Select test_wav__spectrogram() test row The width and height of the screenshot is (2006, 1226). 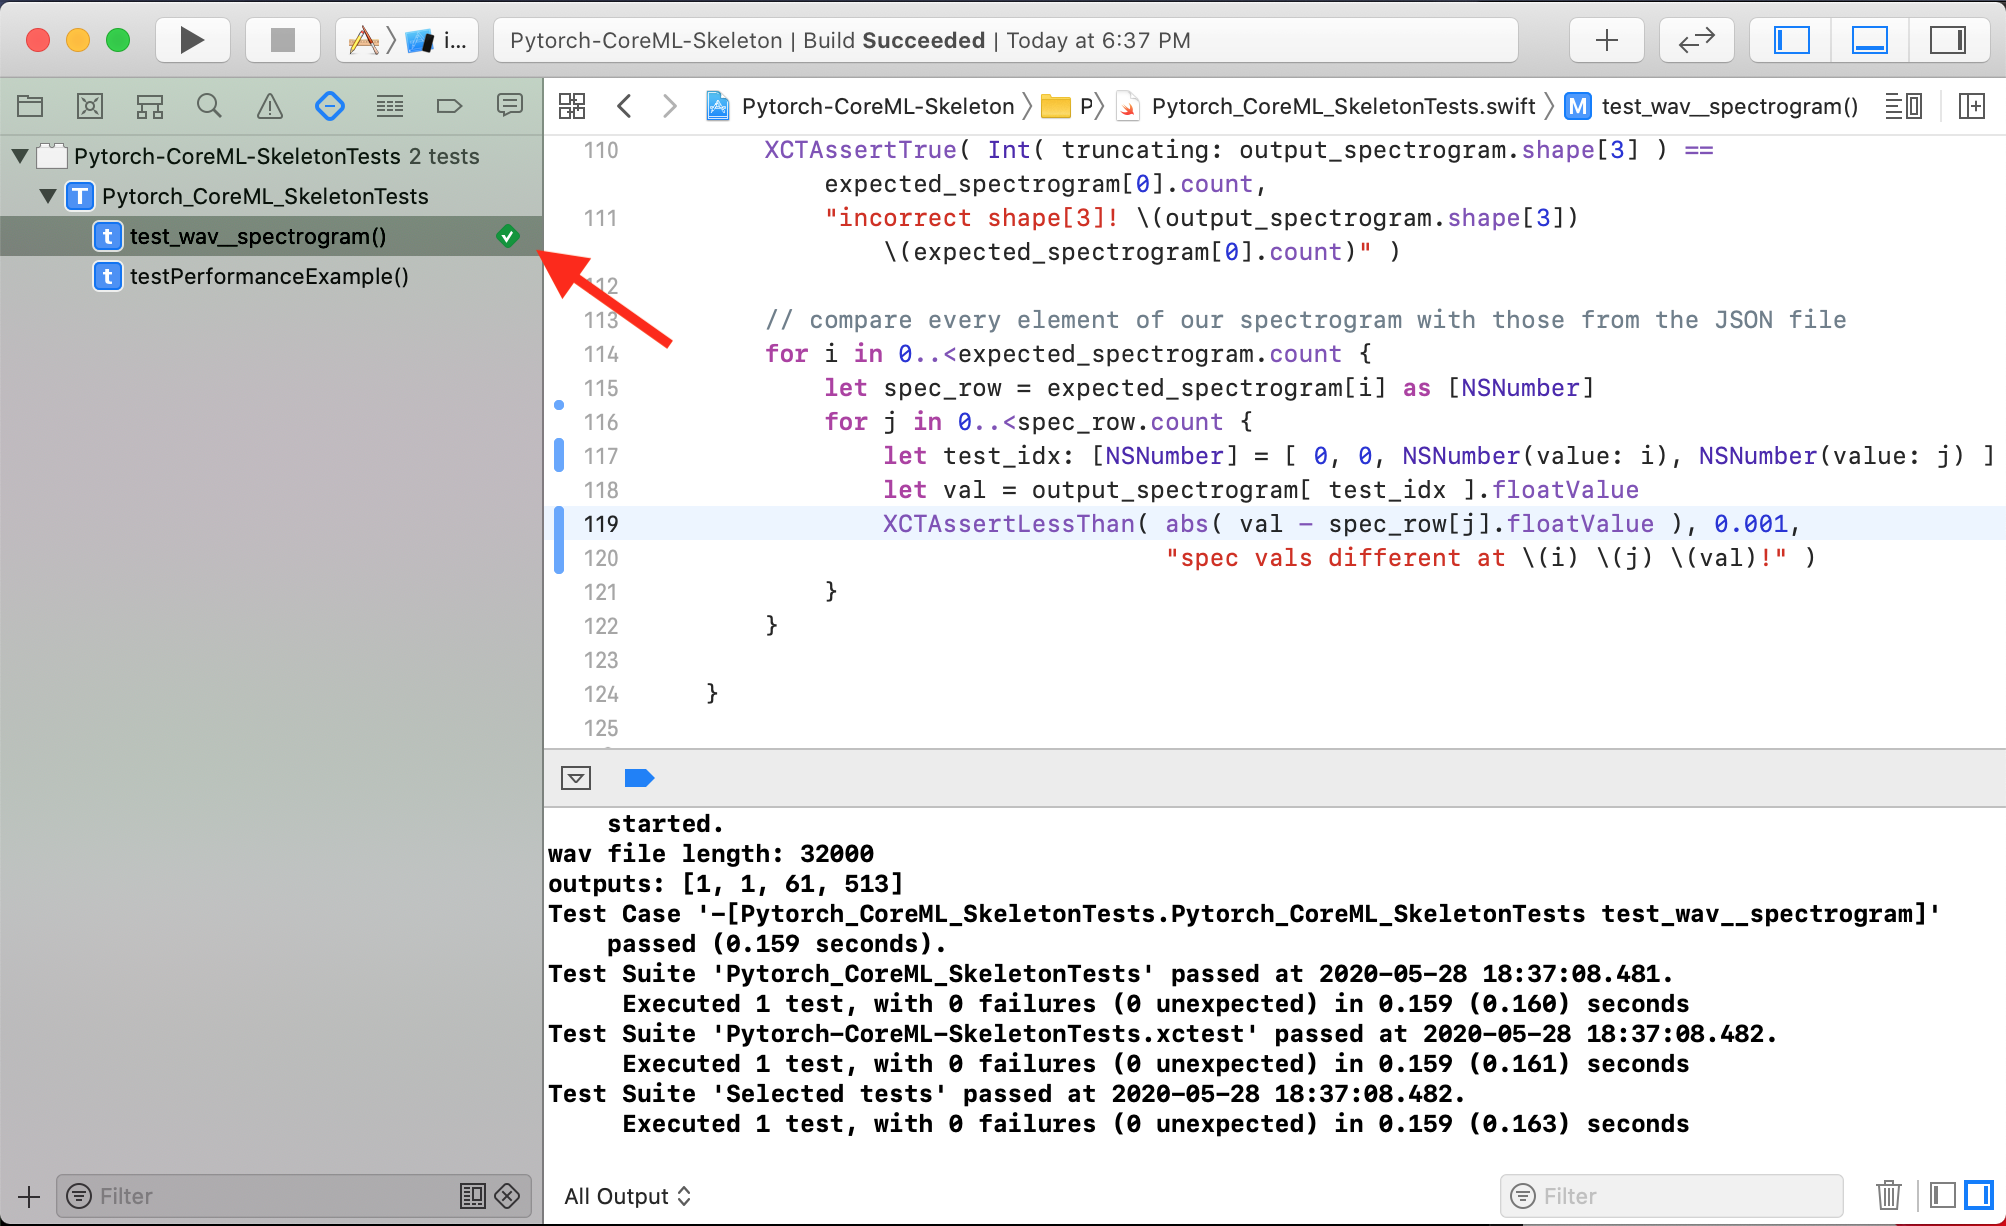coord(271,236)
